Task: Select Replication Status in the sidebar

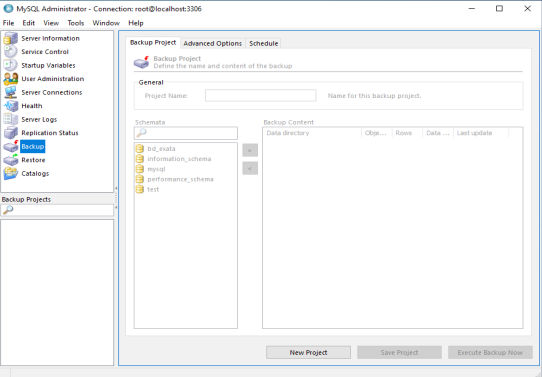Action: point(50,133)
